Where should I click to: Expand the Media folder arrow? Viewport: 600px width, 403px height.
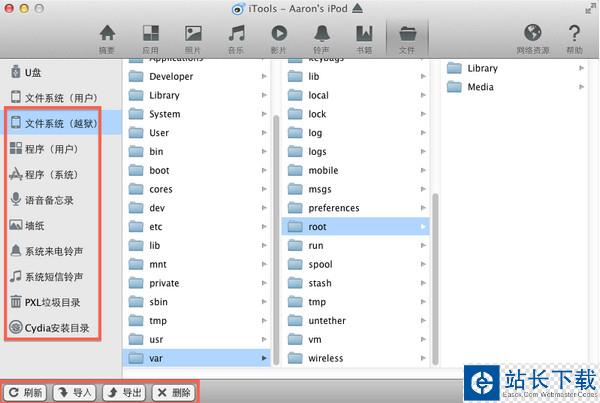(x=582, y=87)
